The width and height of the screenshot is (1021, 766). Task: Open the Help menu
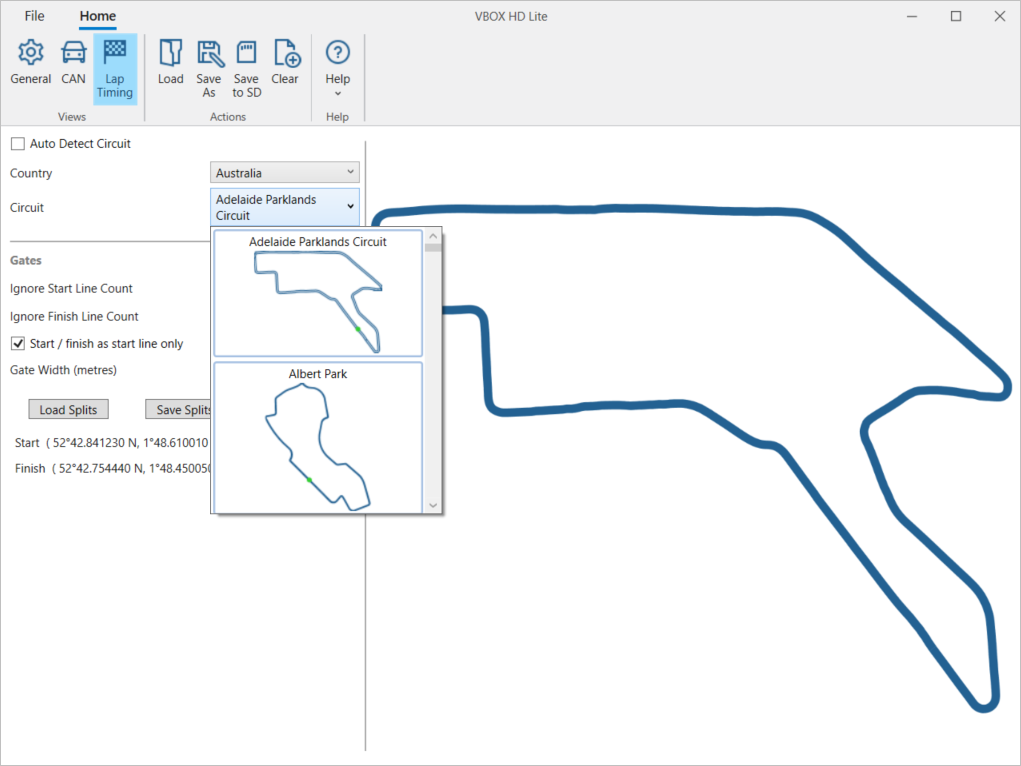(x=337, y=69)
